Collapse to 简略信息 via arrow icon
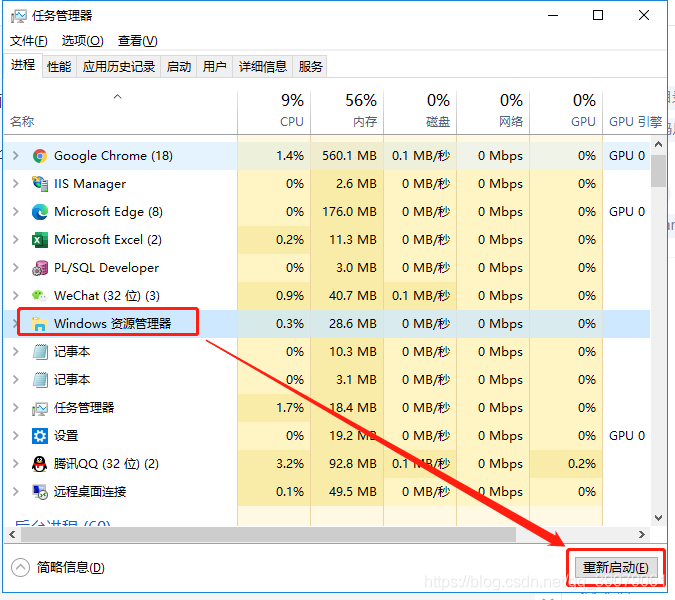This screenshot has width=675, height=600. 20,567
